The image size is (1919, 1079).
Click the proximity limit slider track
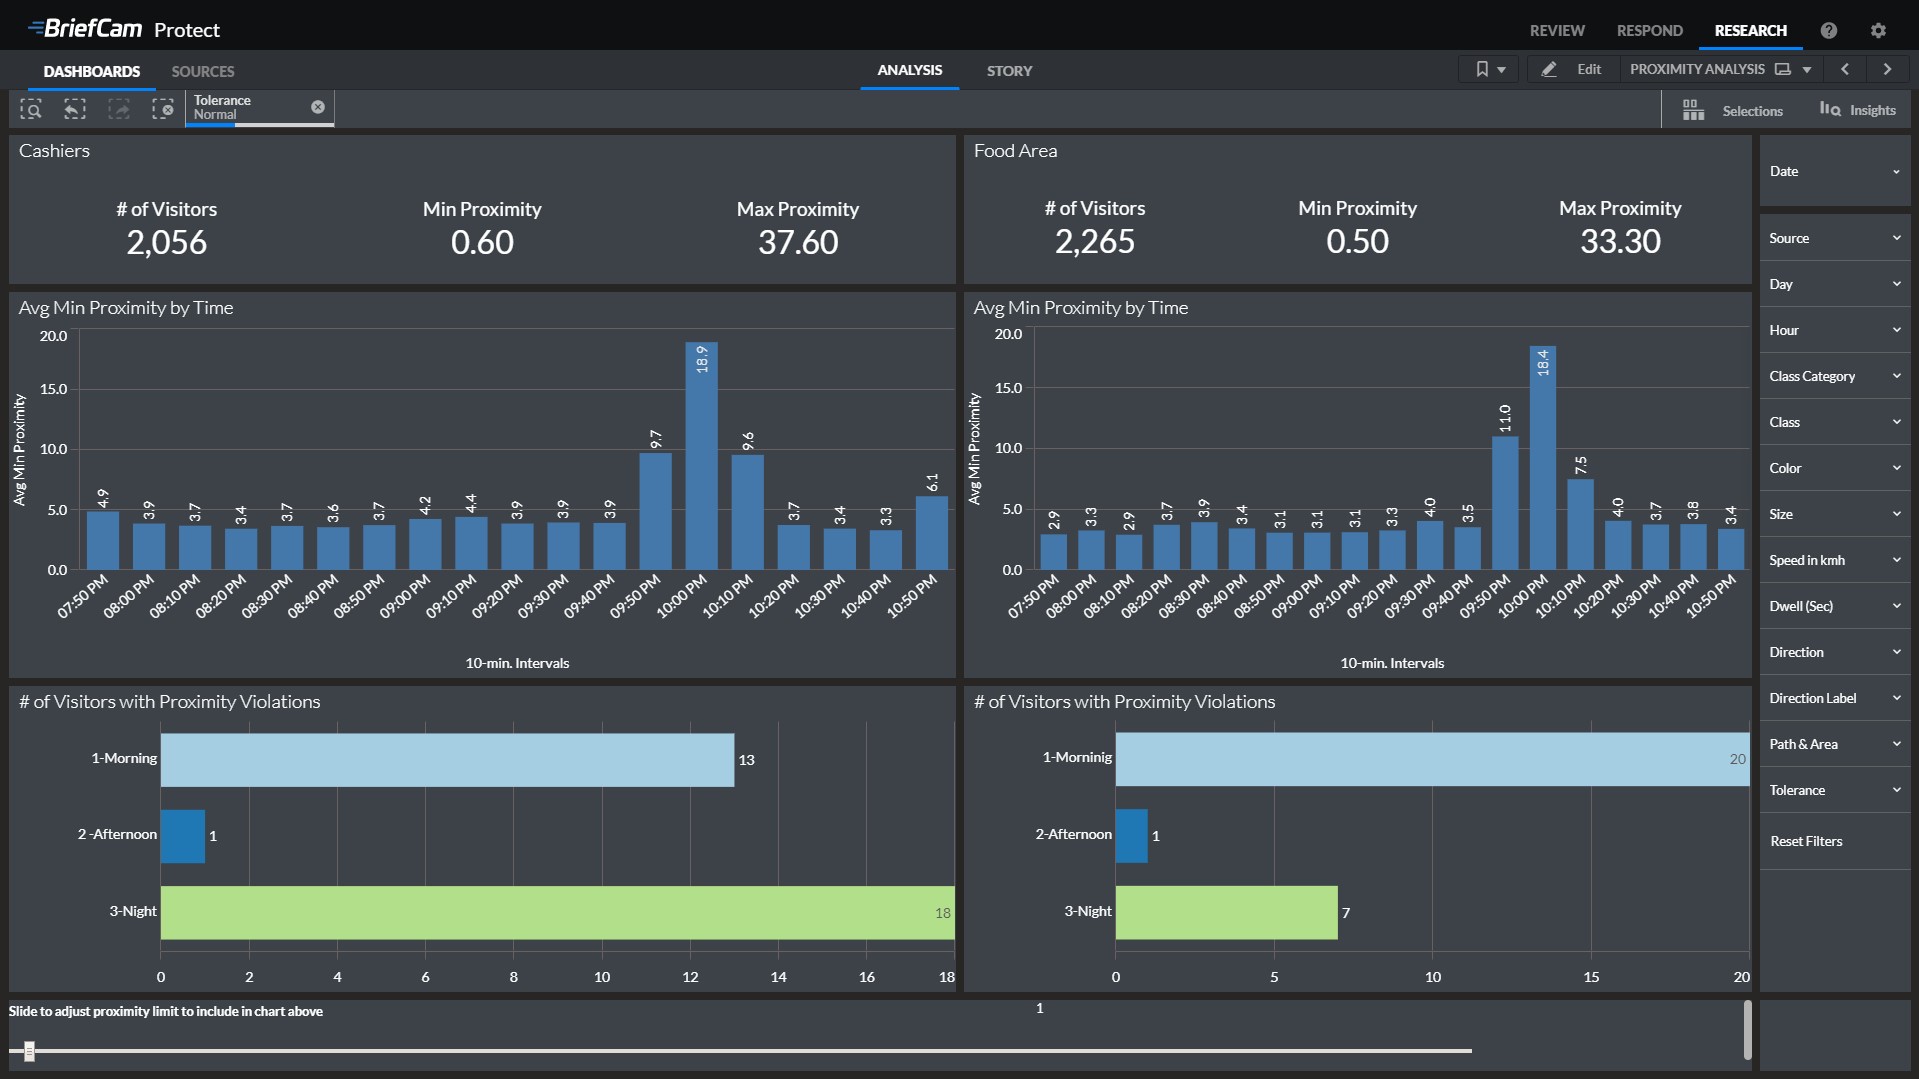coord(740,1051)
